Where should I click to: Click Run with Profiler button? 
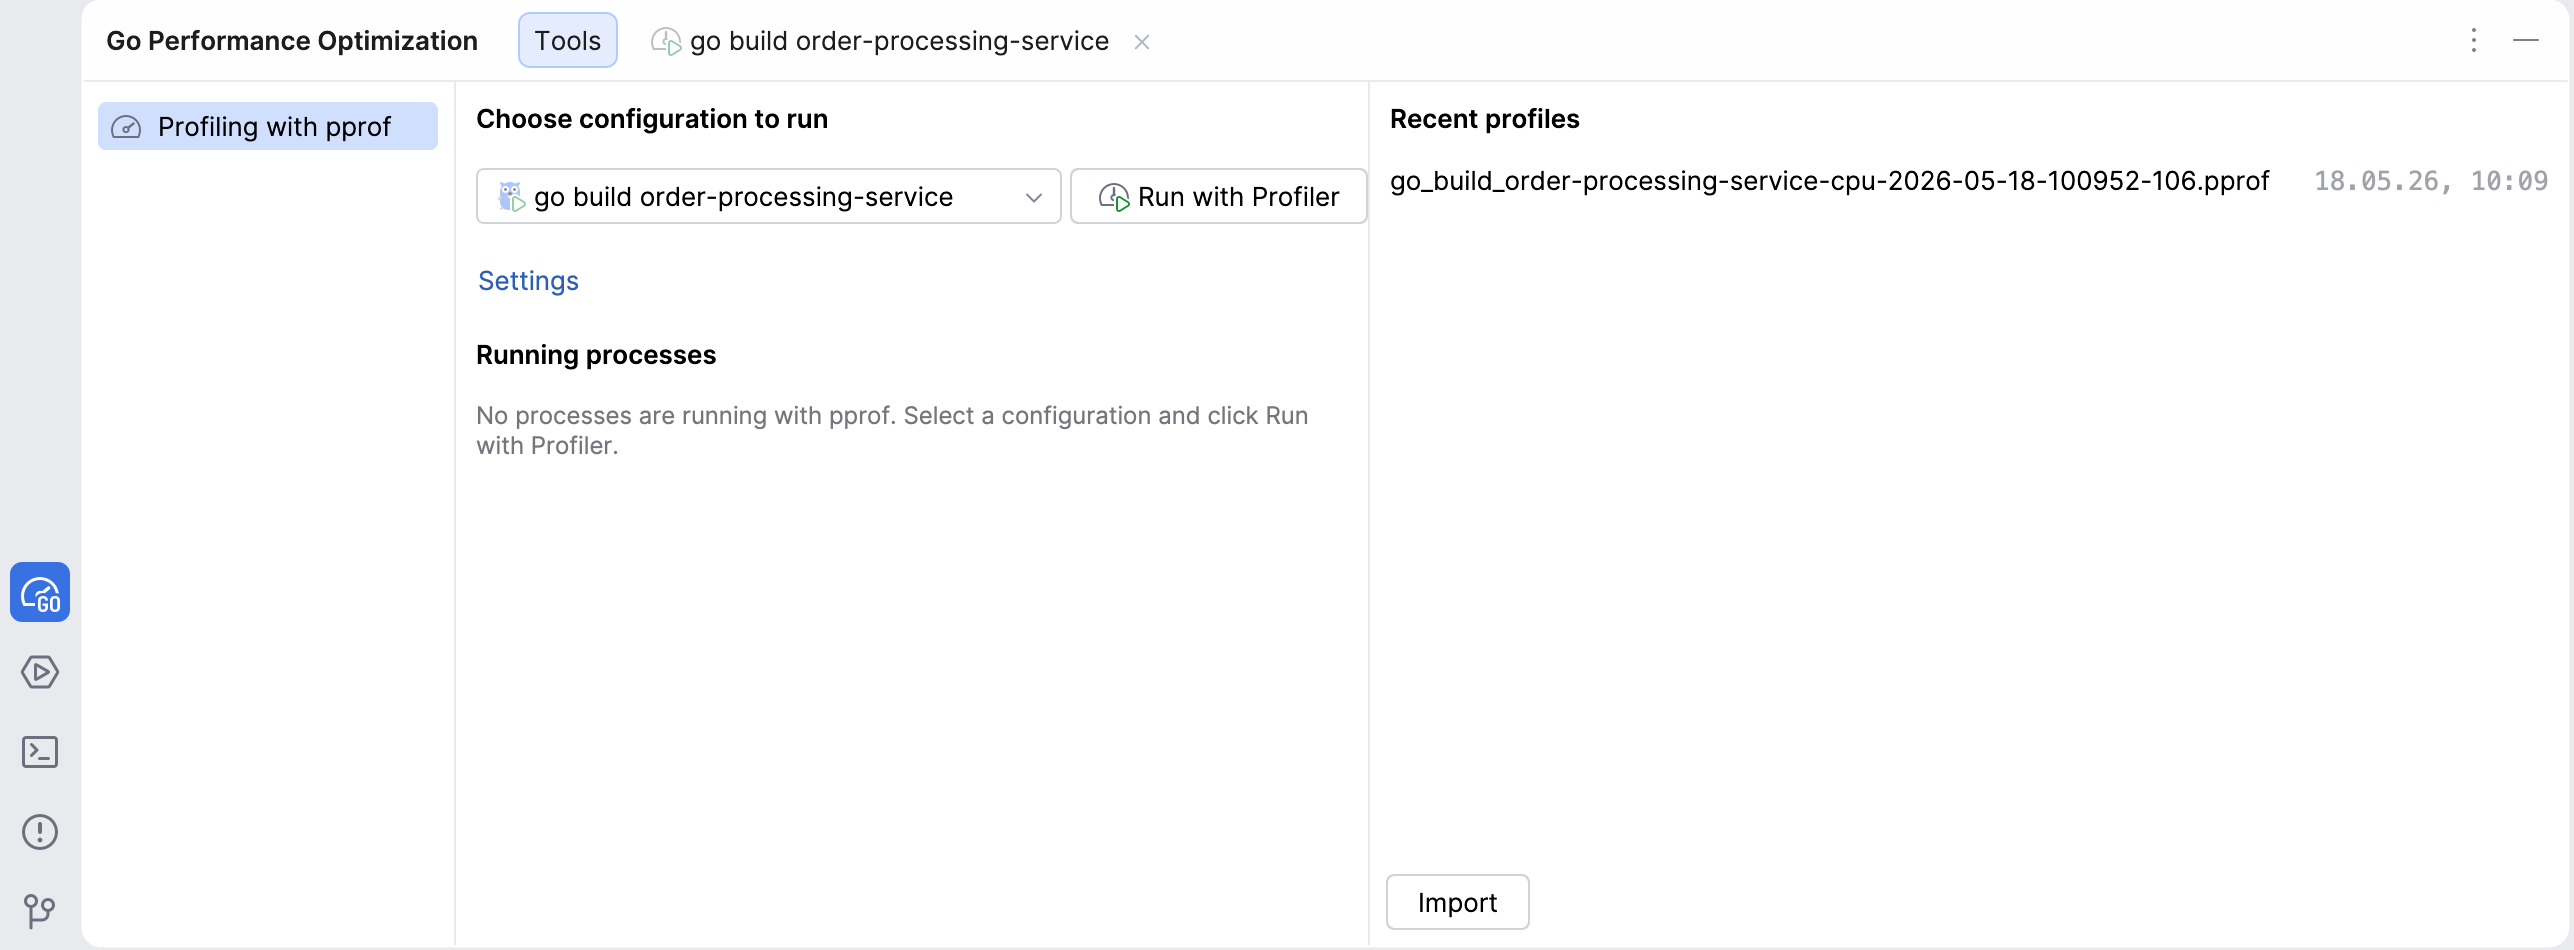[x=1218, y=196]
